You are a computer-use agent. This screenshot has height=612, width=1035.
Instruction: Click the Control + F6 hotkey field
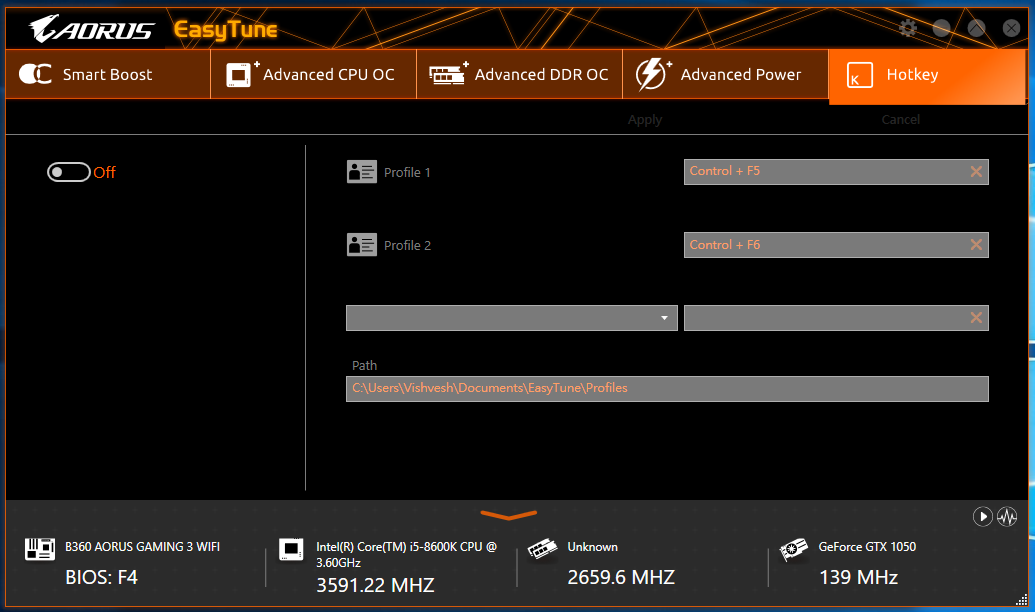pos(836,245)
